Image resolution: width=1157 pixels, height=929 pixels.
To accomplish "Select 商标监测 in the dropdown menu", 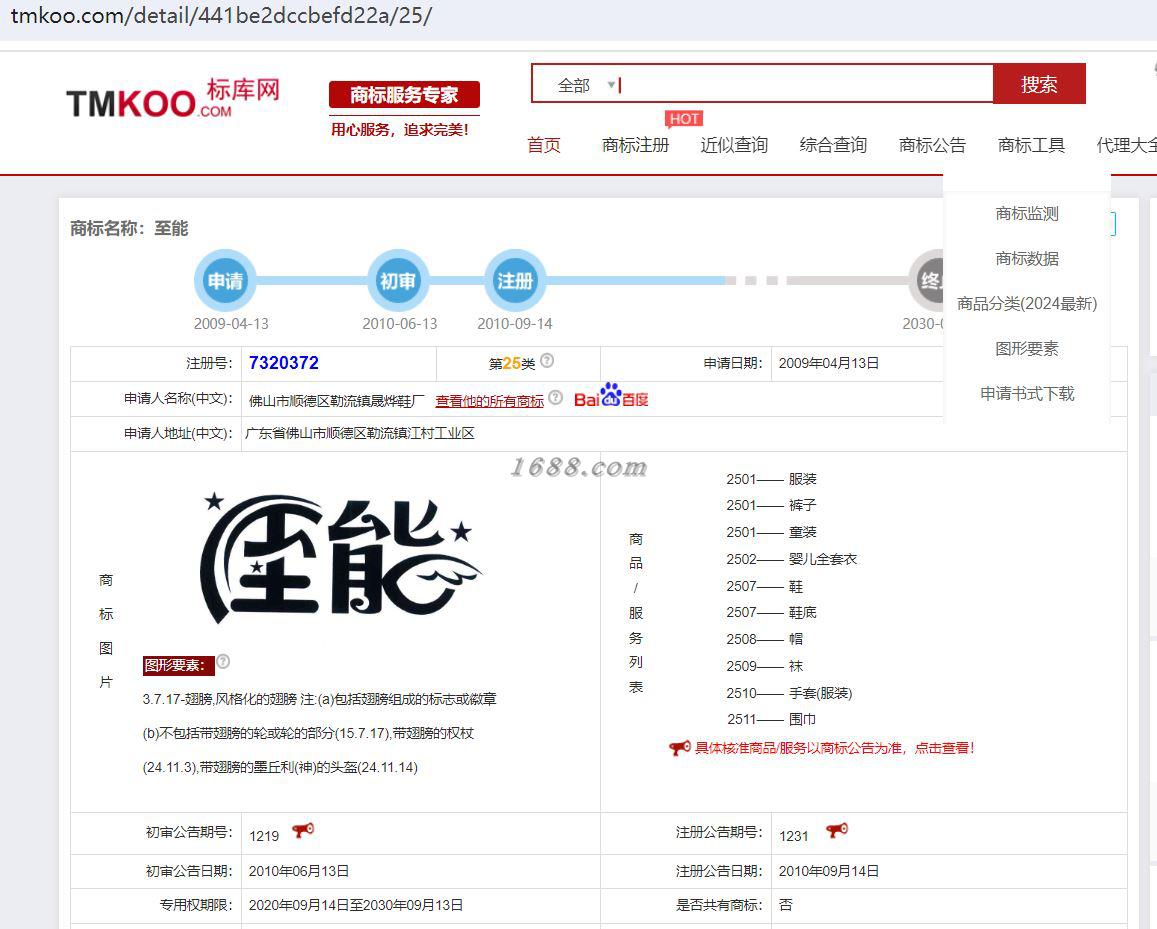I will coord(1026,214).
